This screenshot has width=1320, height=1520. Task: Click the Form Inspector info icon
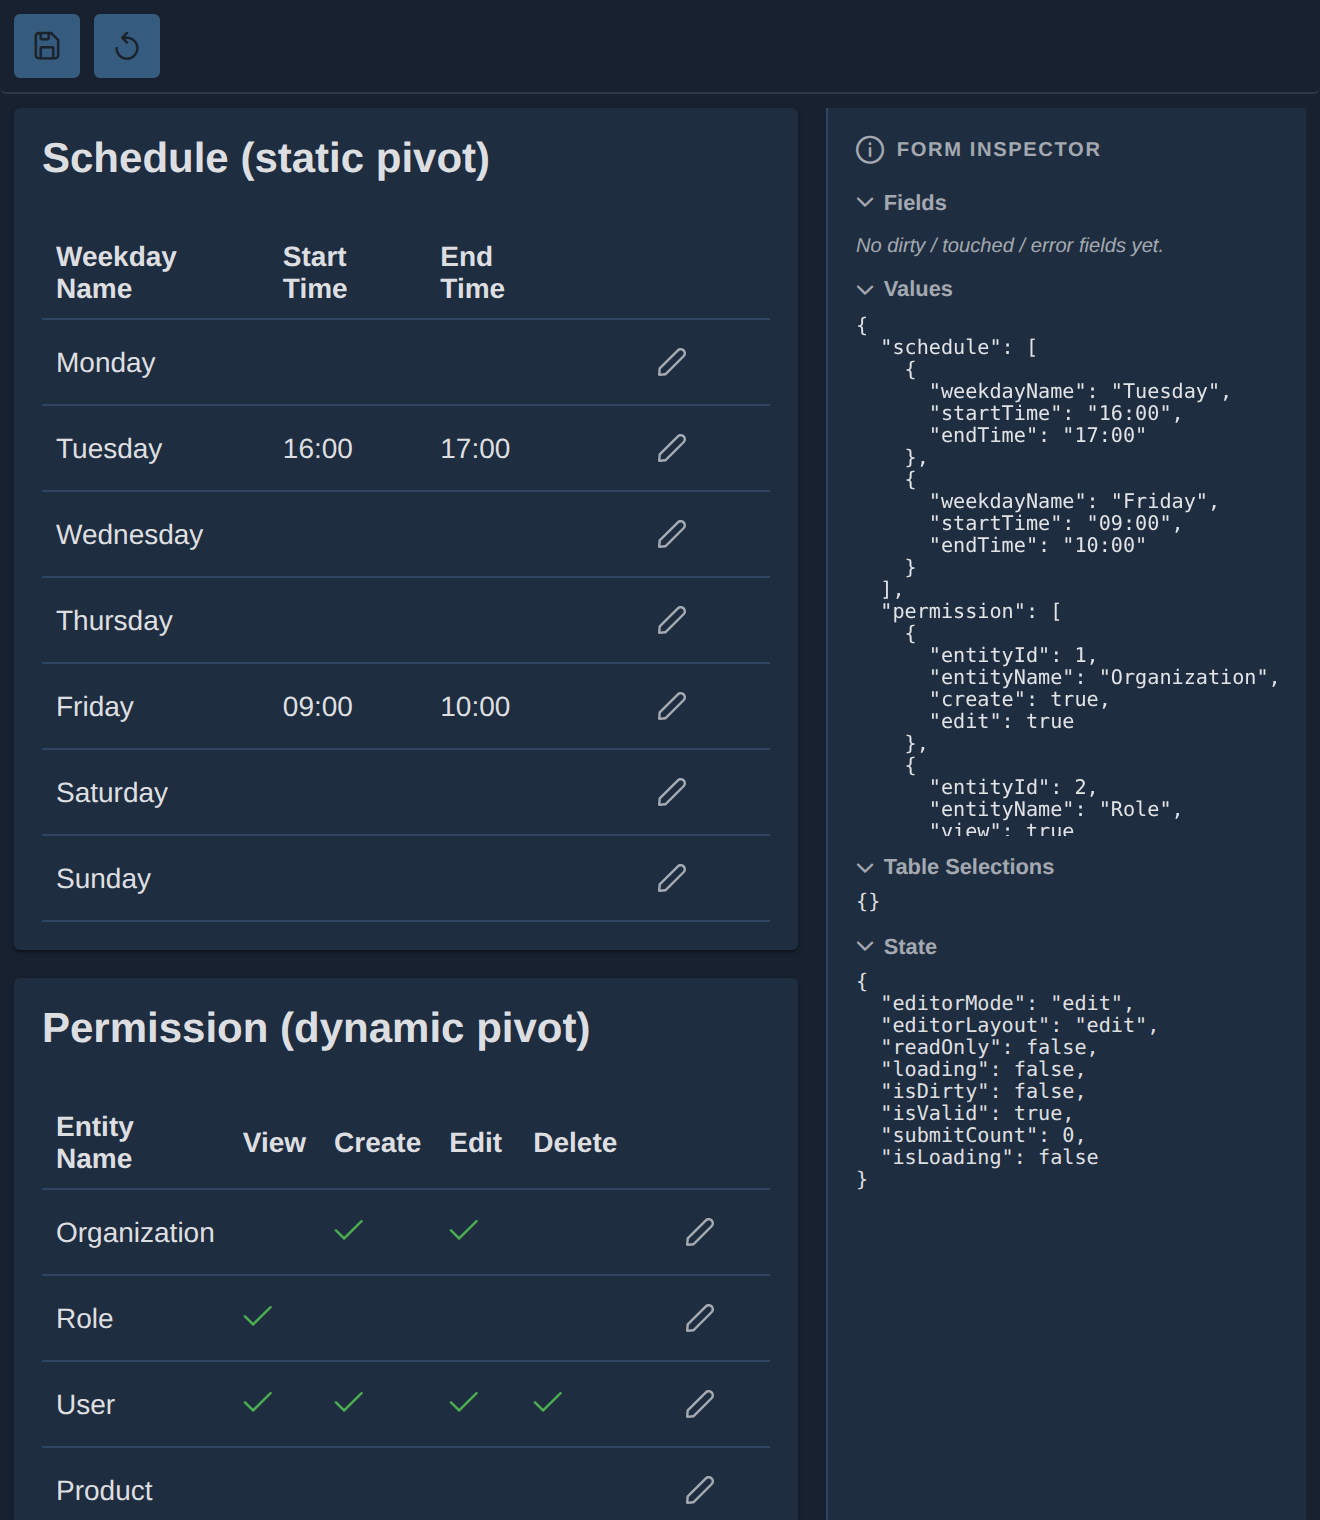[x=870, y=149]
